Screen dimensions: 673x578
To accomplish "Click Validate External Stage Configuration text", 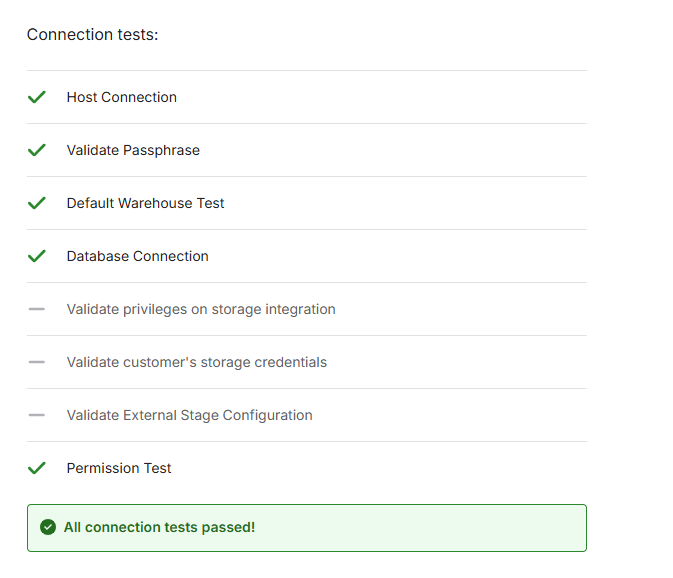I will point(189,415).
